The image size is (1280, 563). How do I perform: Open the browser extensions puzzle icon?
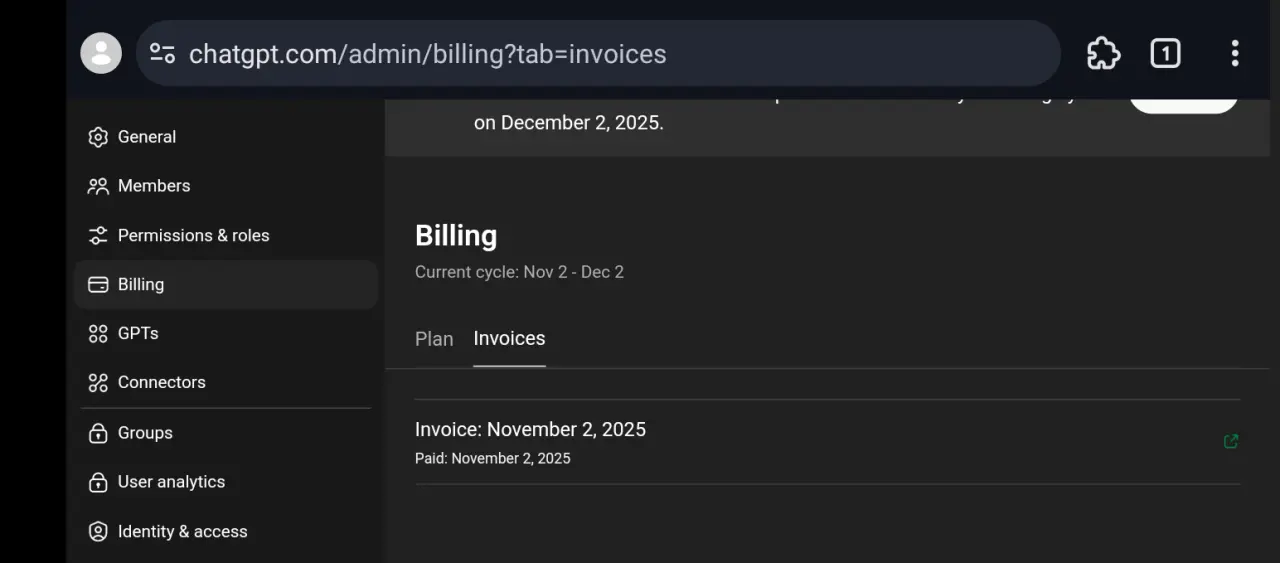coord(1103,53)
